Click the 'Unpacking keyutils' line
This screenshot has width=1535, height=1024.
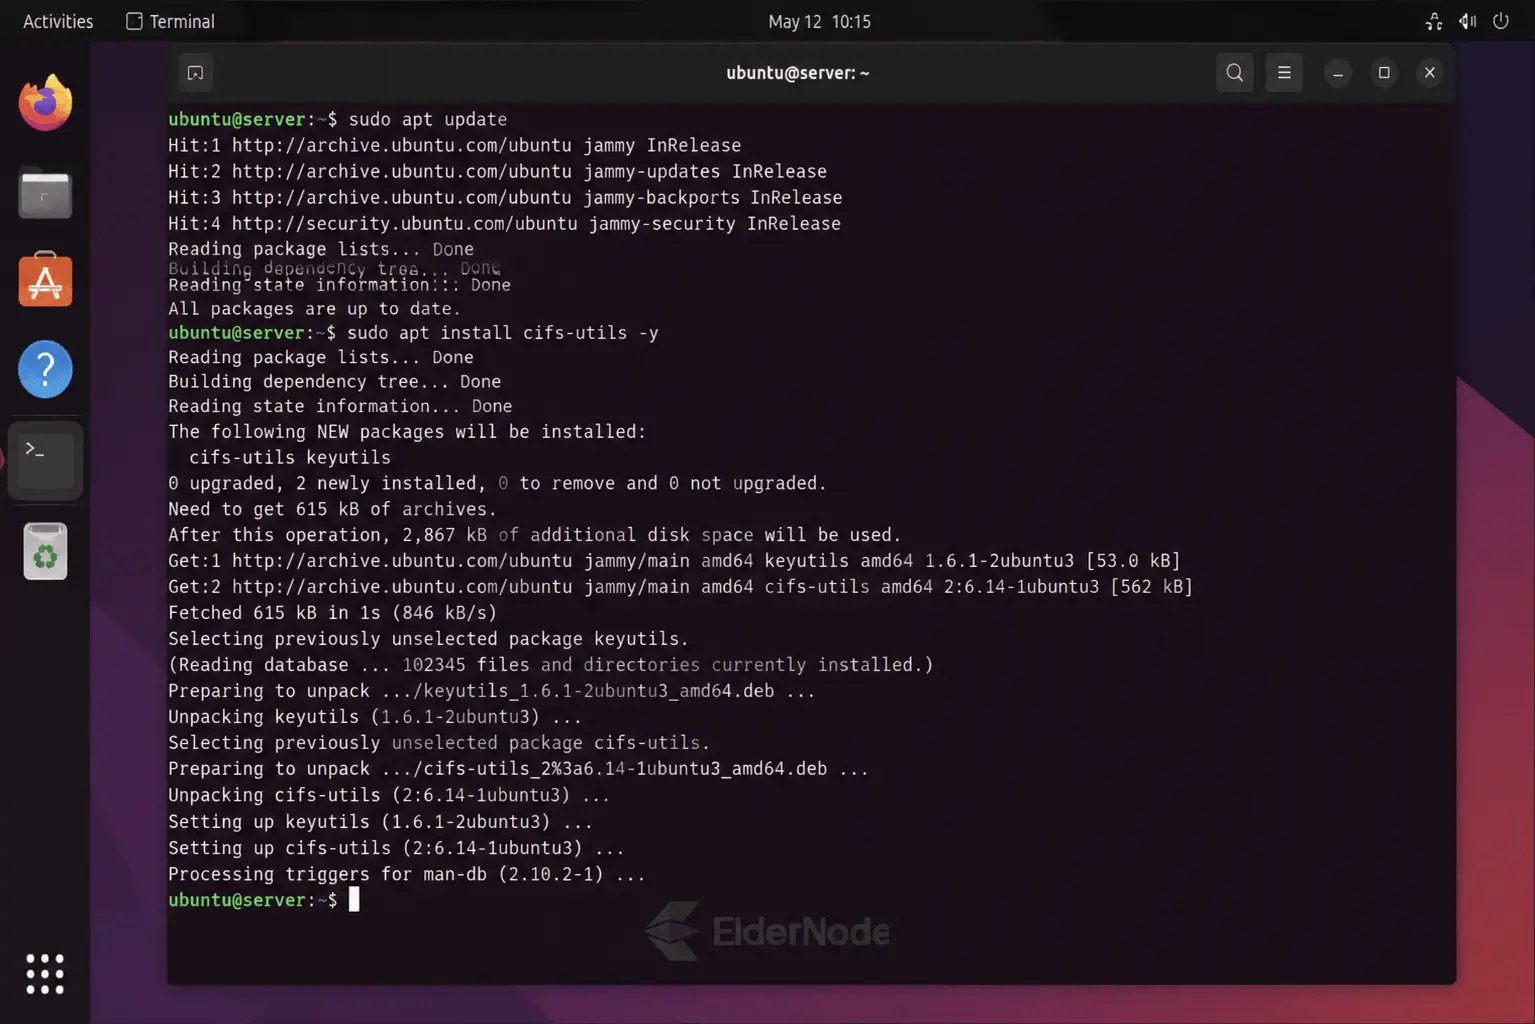click(374, 716)
